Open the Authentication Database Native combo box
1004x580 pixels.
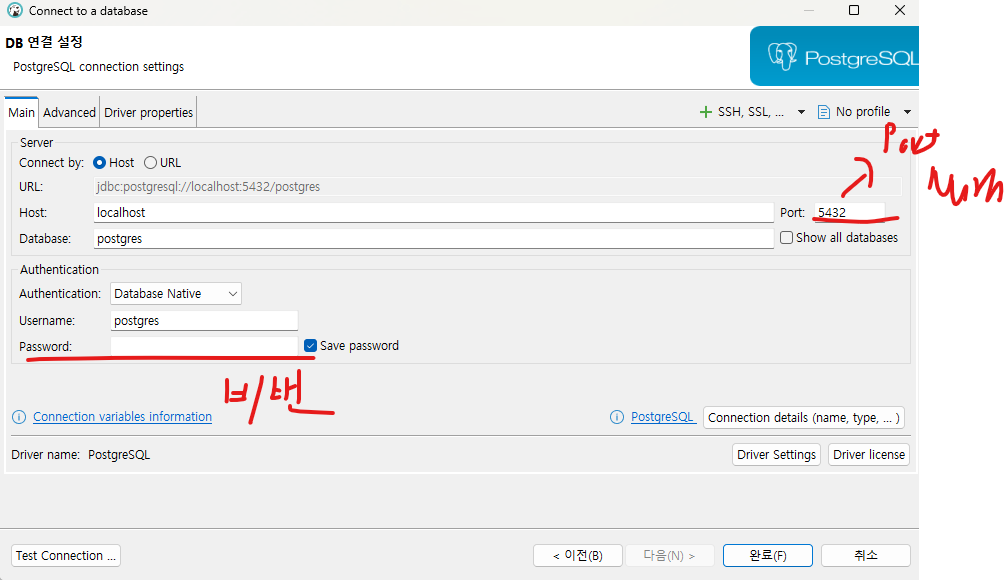click(x=176, y=294)
